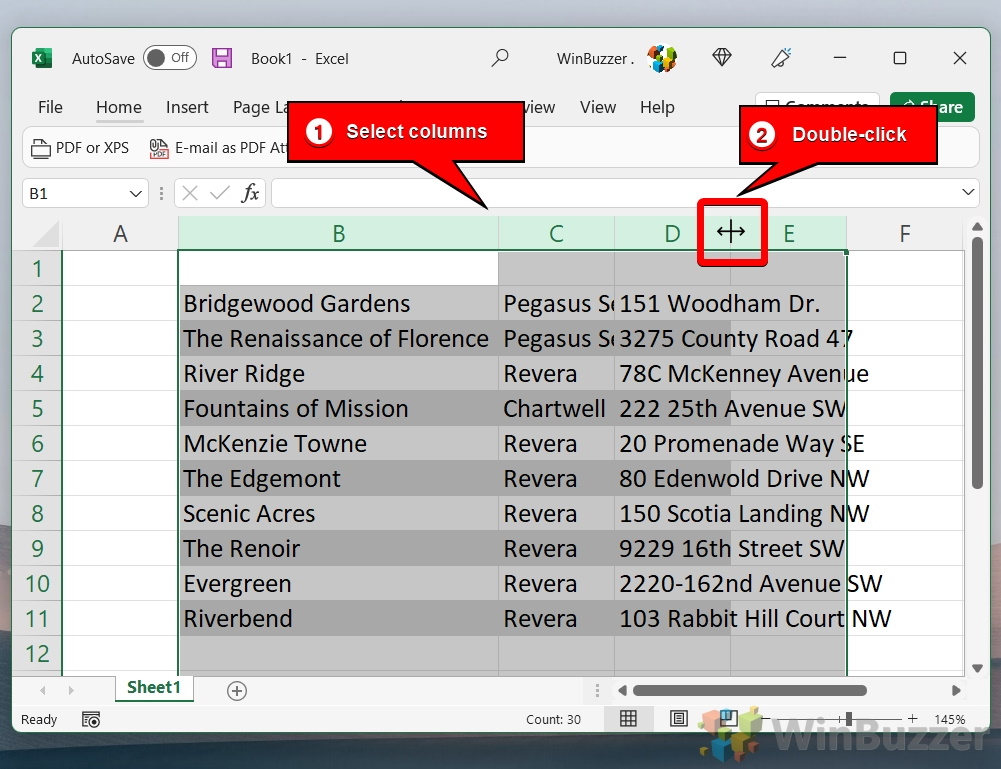Click inside the formula bar
The height and width of the screenshot is (769, 1001).
coord(613,193)
